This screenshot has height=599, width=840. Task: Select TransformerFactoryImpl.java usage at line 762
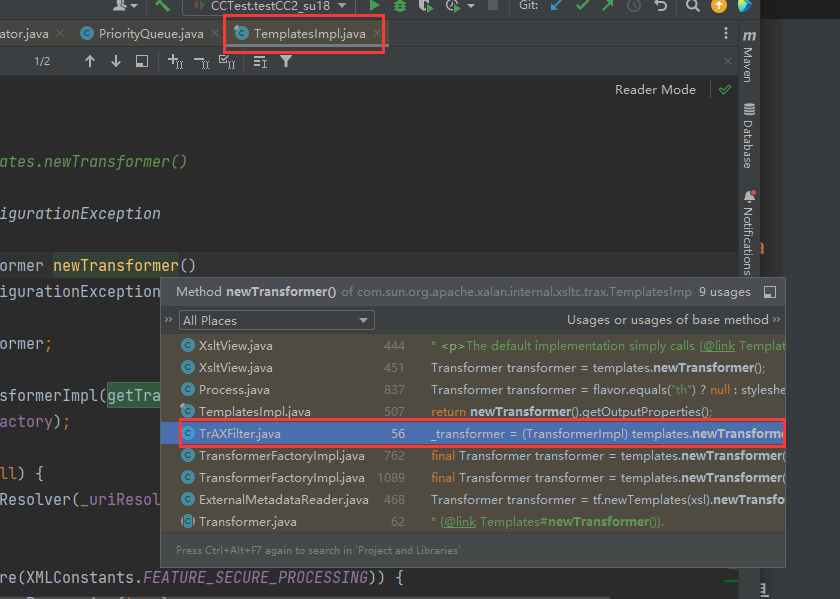pos(473,455)
